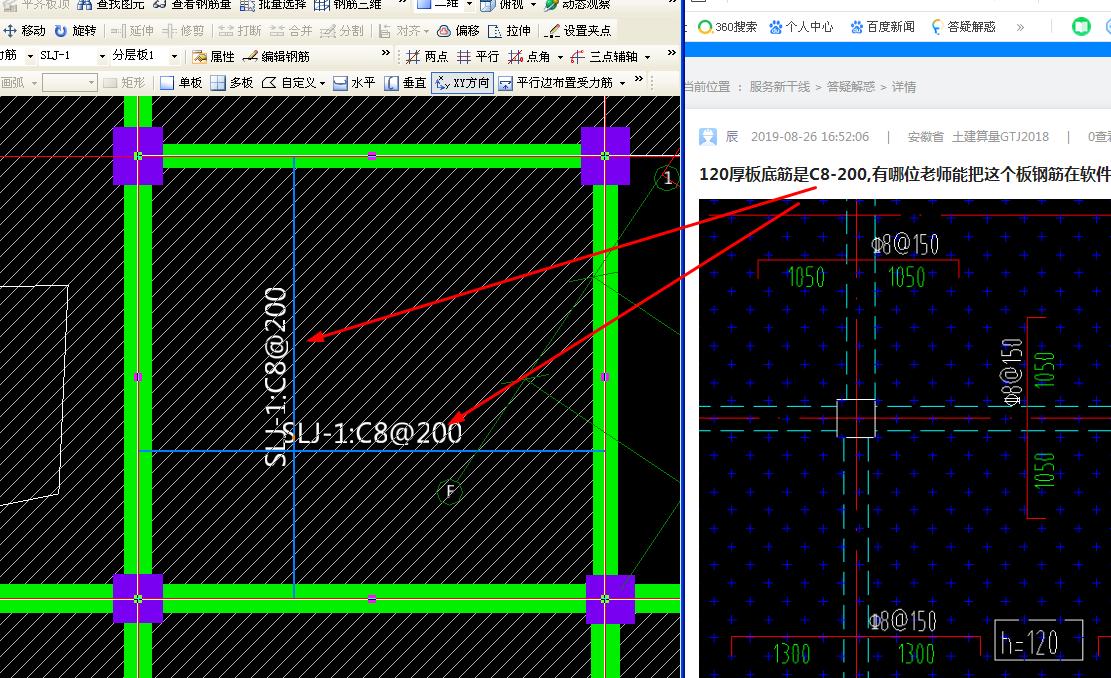
Task: Expand more bookmarks chevron in browser
Action: tap(1020, 27)
